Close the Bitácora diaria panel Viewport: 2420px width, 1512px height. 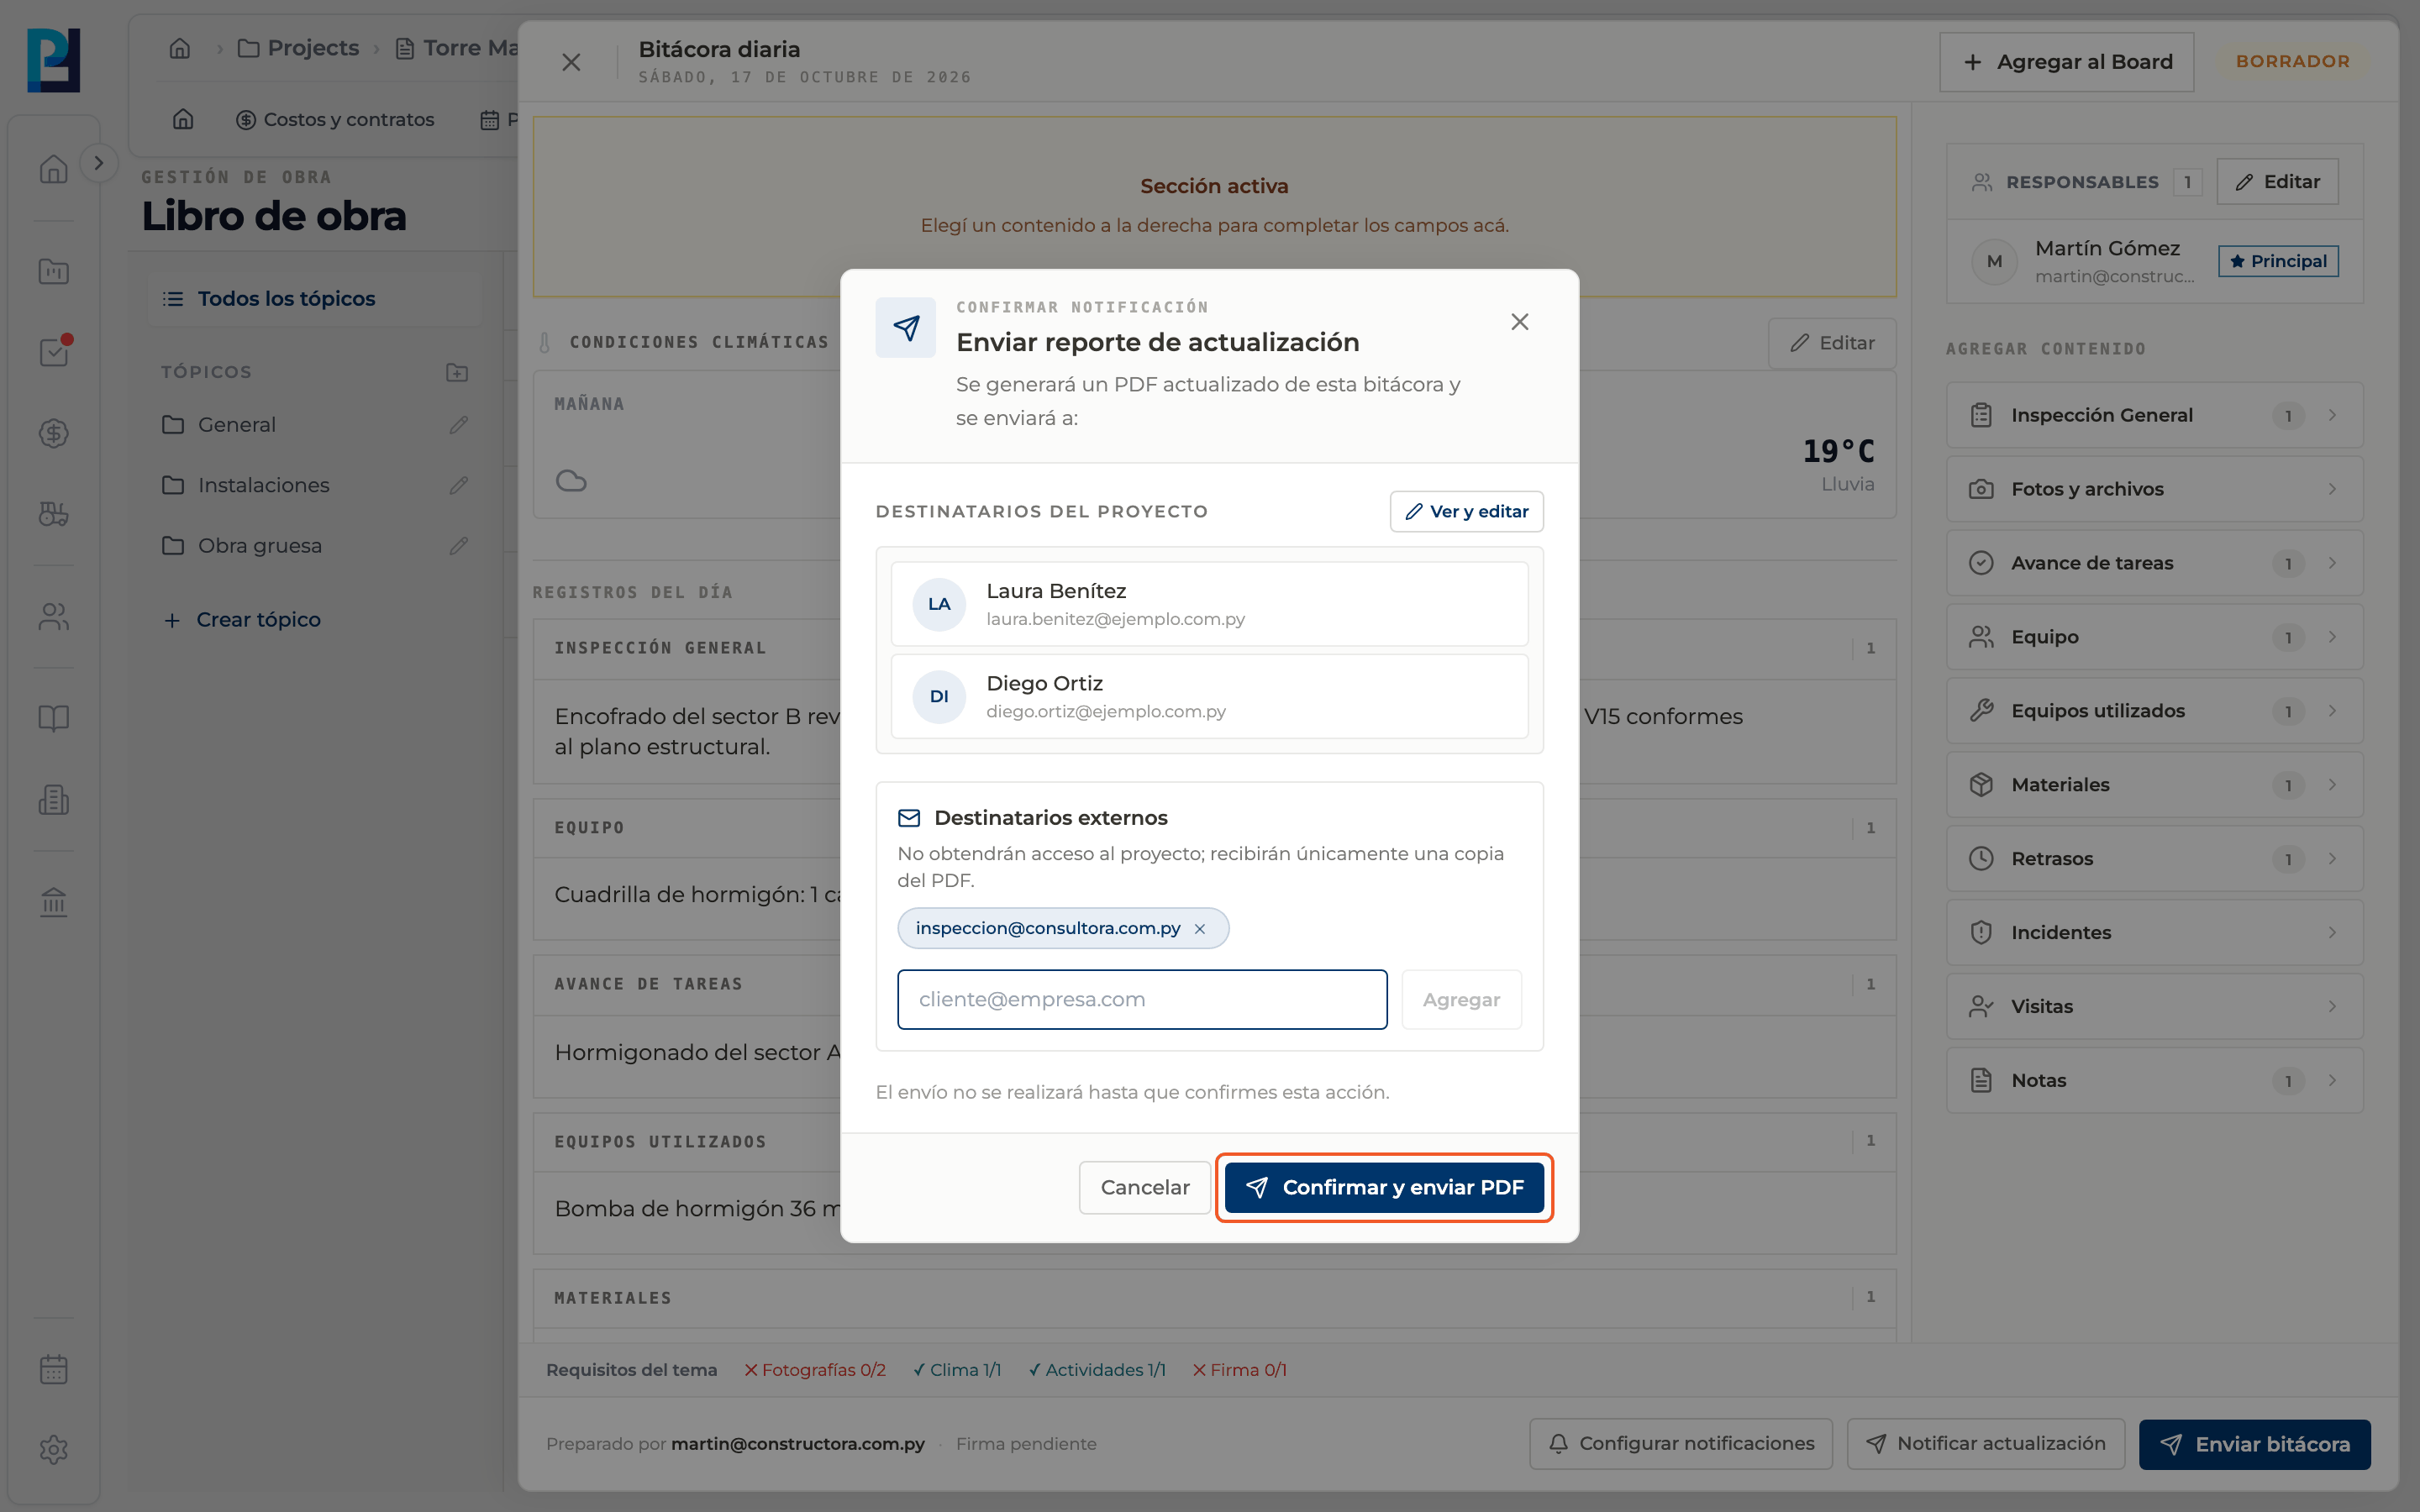tap(571, 62)
